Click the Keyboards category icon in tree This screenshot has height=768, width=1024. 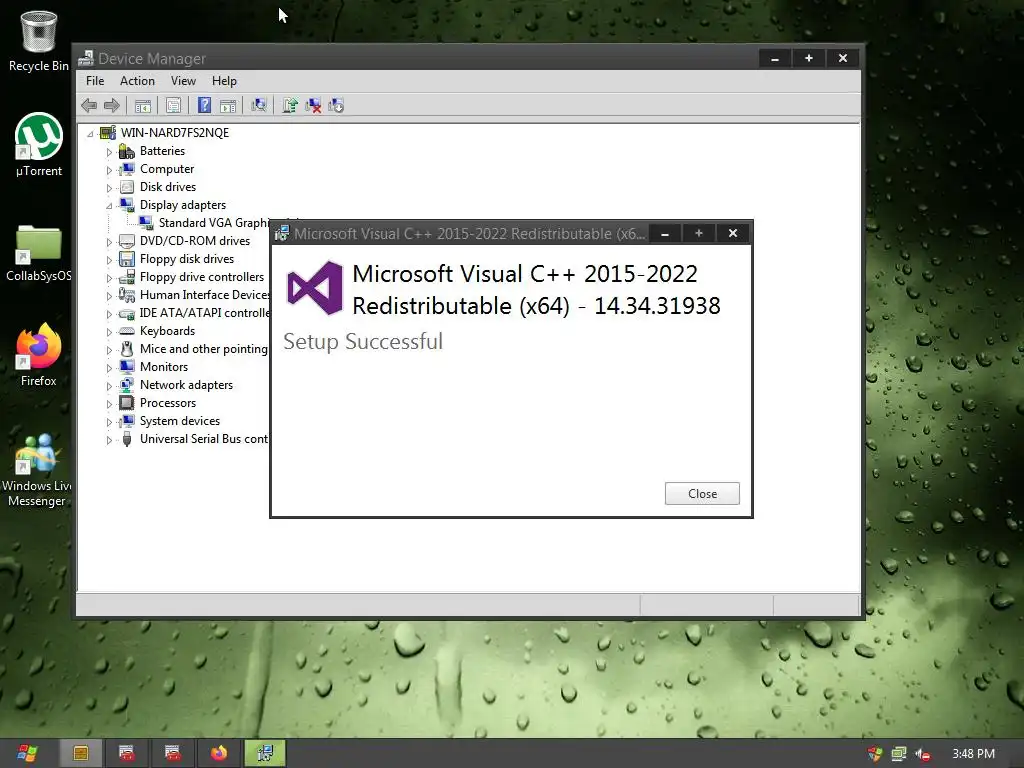pyautogui.click(x=127, y=331)
